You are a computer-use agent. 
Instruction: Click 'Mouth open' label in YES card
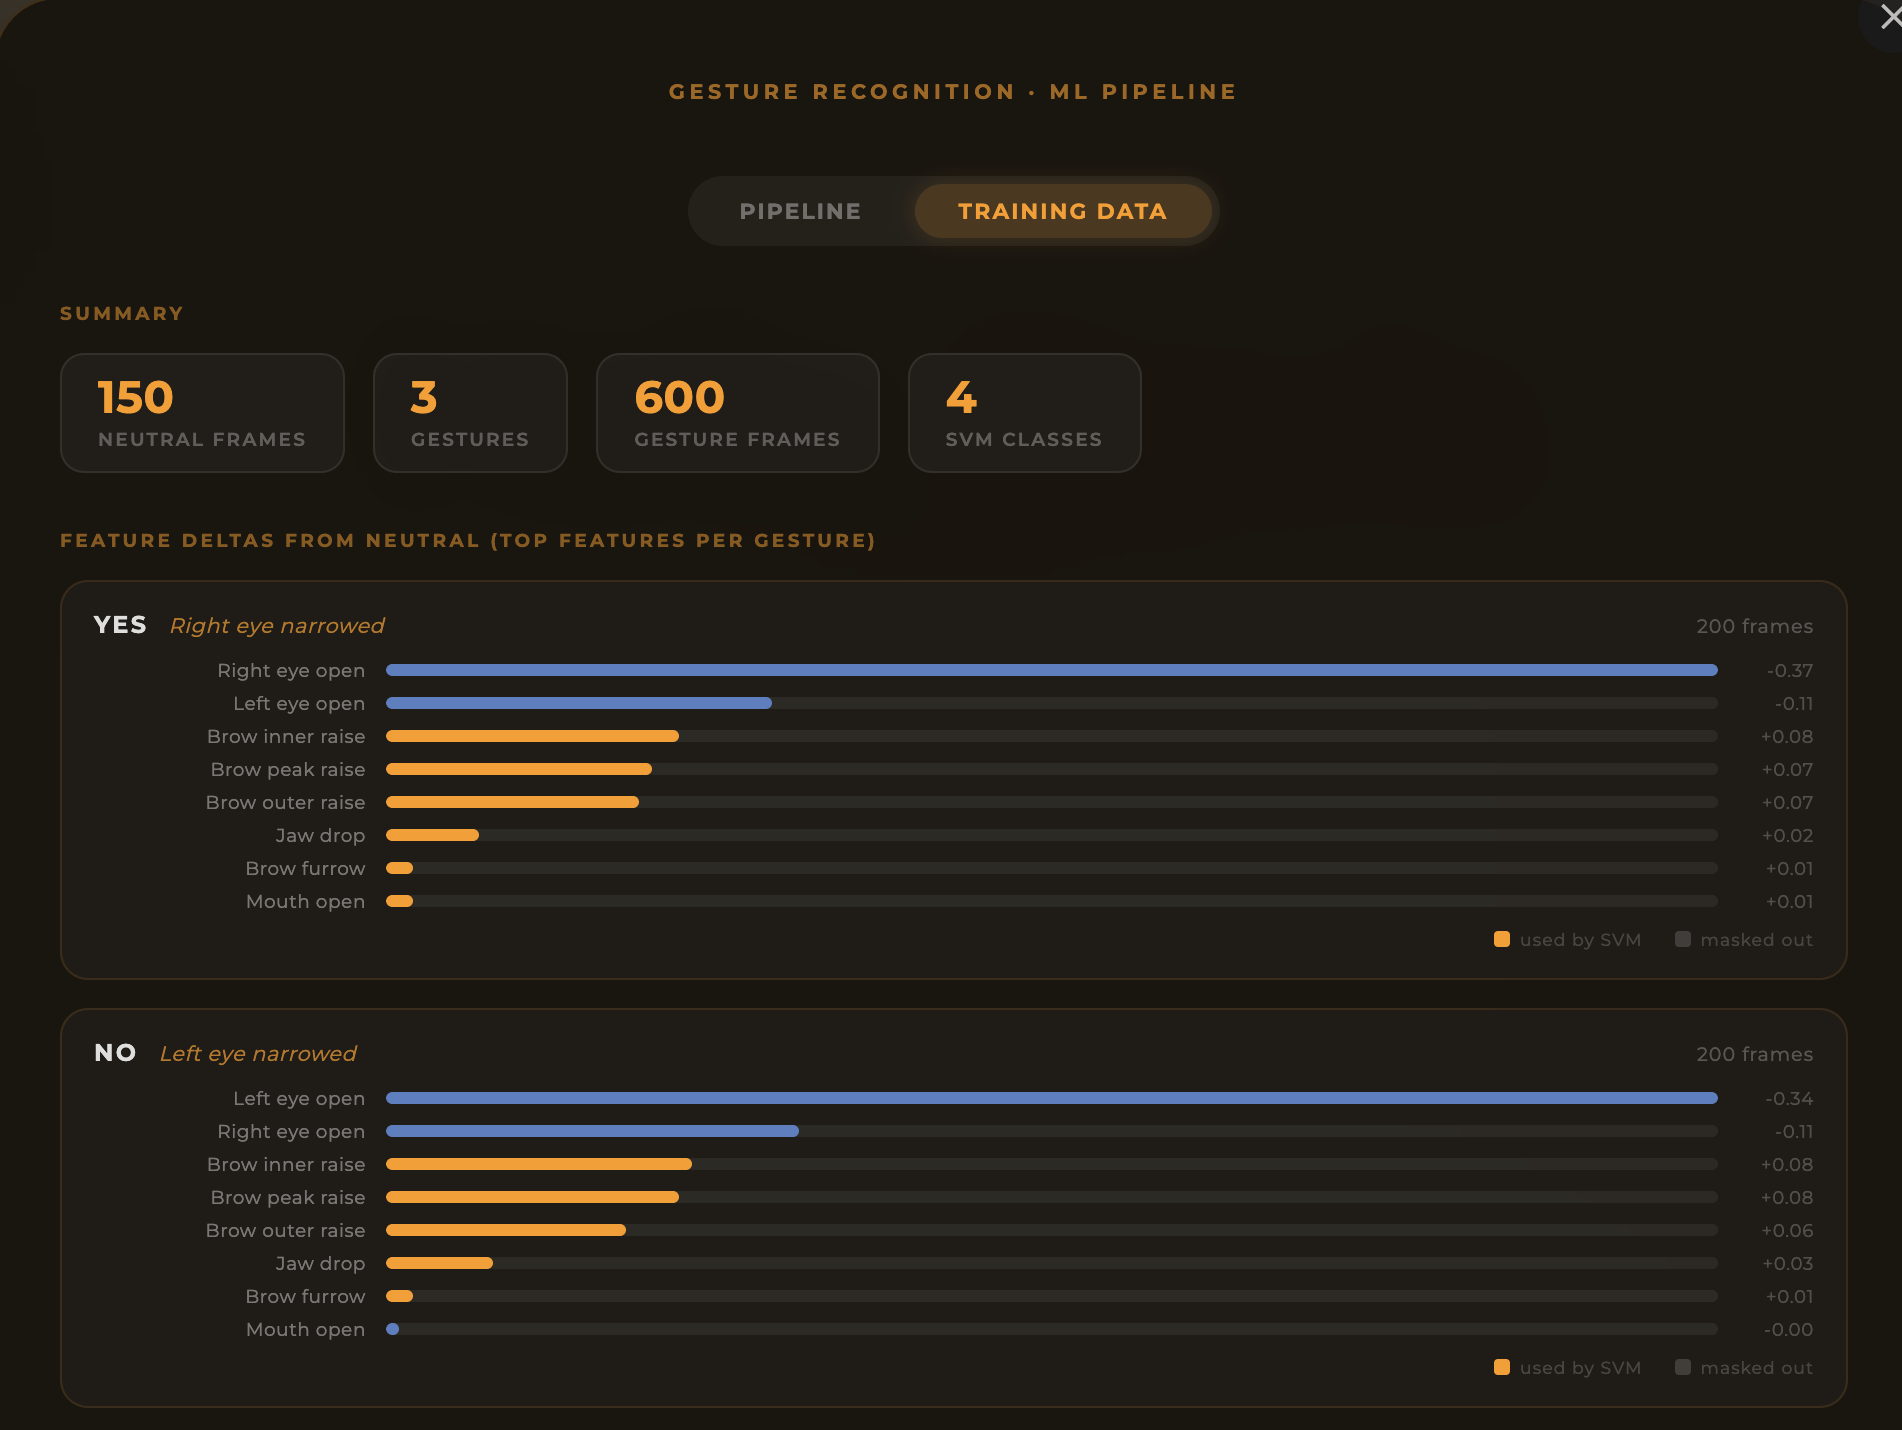pyautogui.click(x=306, y=901)
